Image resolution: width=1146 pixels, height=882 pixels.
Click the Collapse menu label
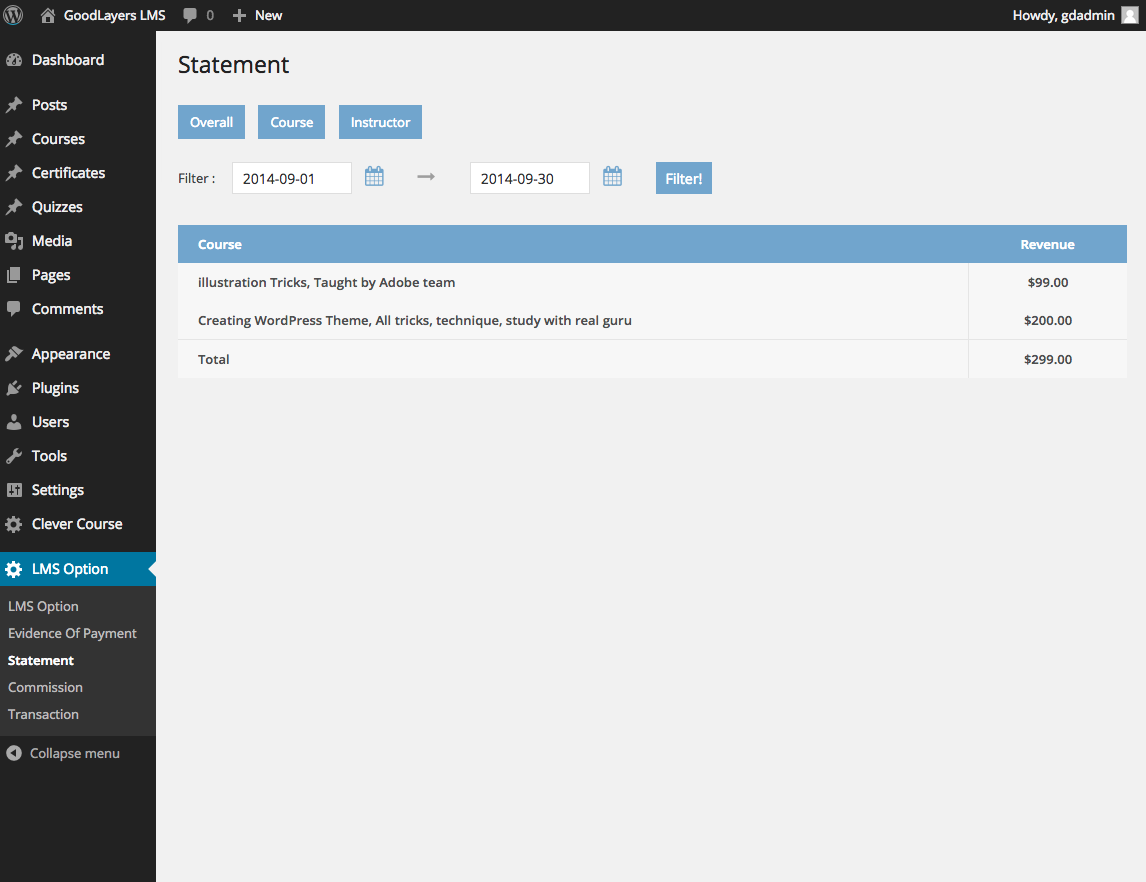coord(75,753)
